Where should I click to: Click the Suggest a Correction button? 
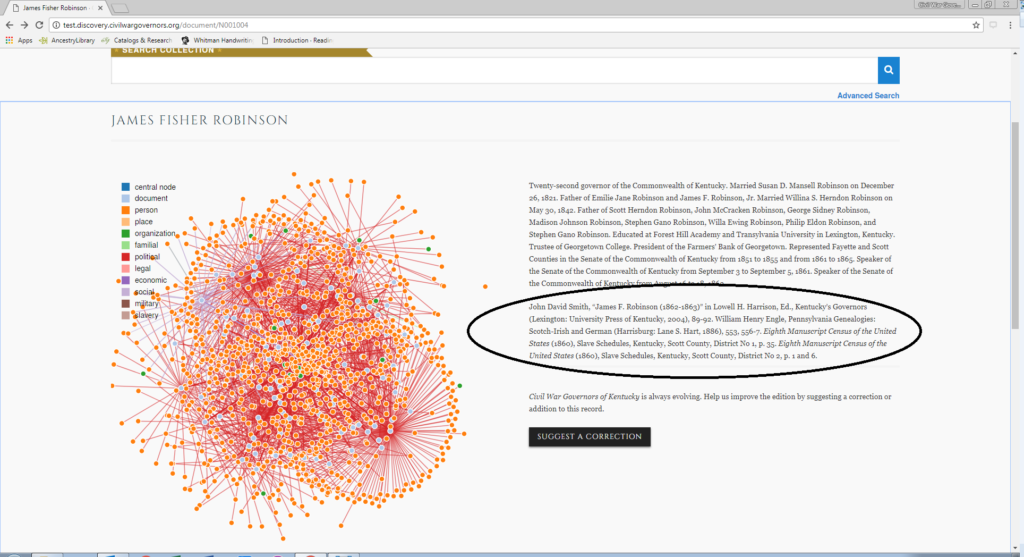[589, 436]
